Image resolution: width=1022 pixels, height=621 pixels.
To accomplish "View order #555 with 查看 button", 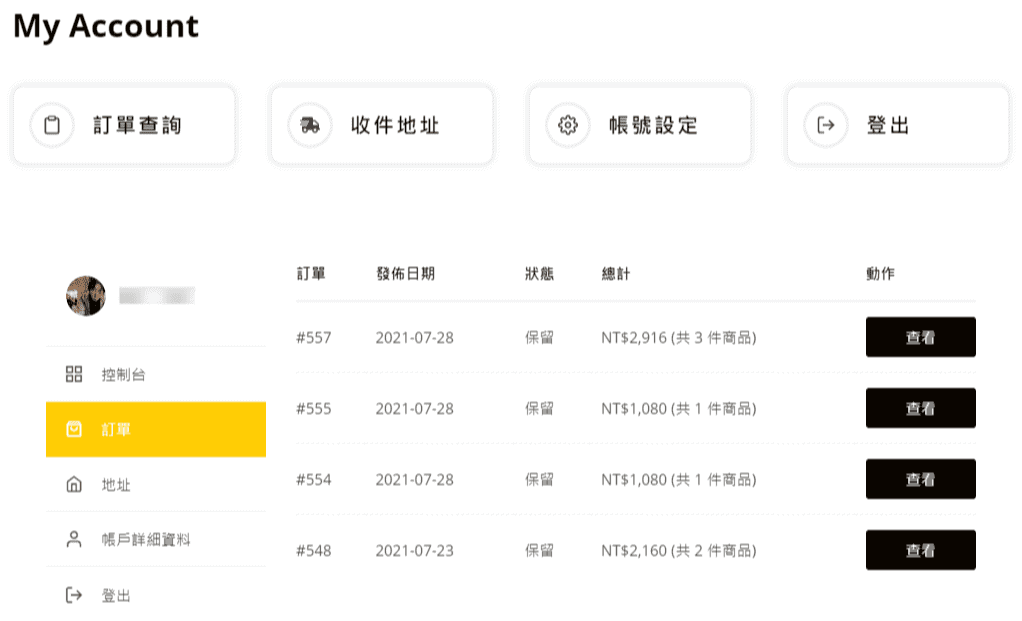I will (920, 408).
